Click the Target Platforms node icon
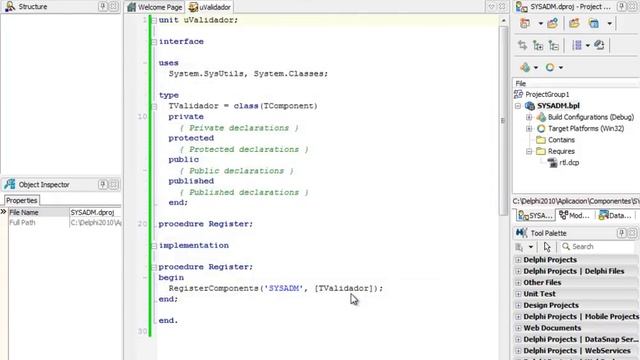Viewport: 640px width, 360px height. tap(541, 129)
